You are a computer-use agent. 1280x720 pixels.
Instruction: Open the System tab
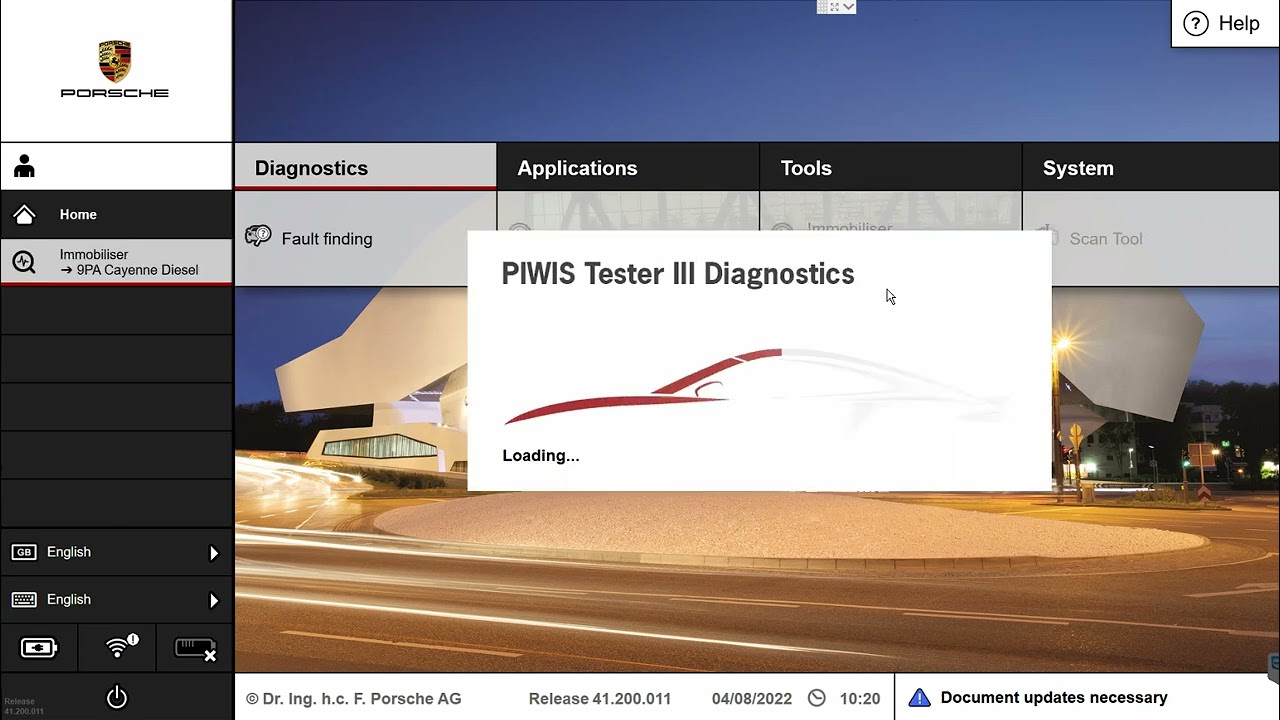coord(1151,168)
